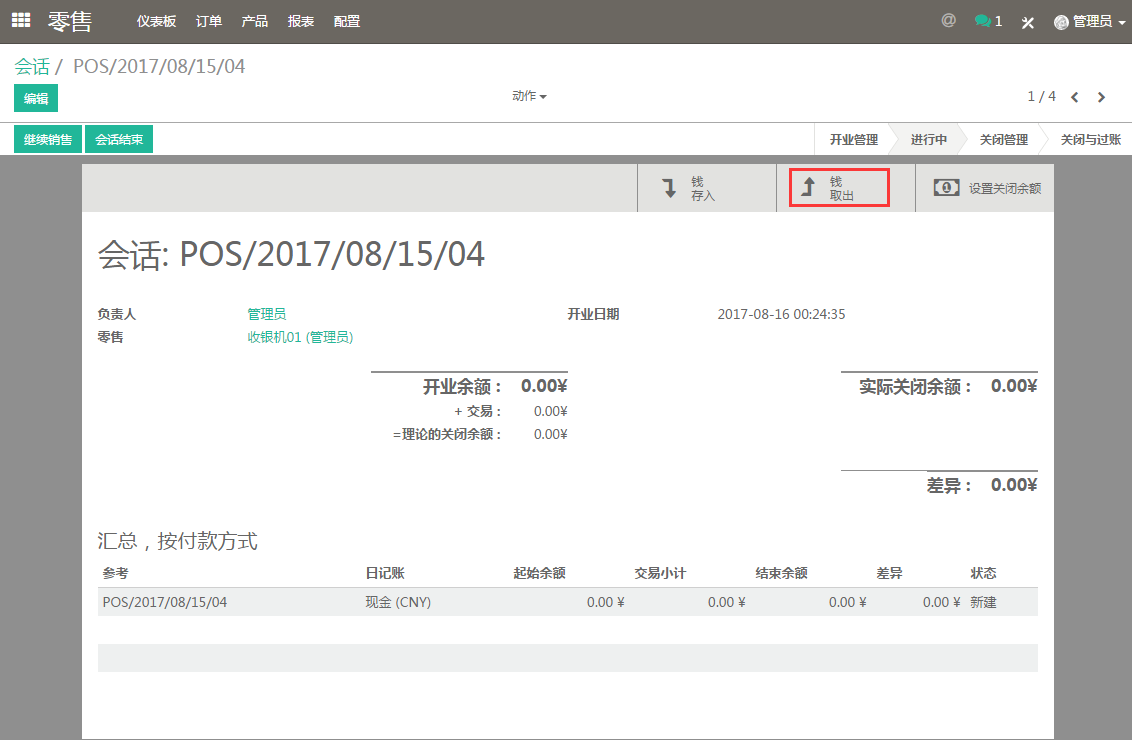Viewport: 1132px width, 740px height.
Task: Go back to 会话 breadcrumb
Action: point(32,66)
